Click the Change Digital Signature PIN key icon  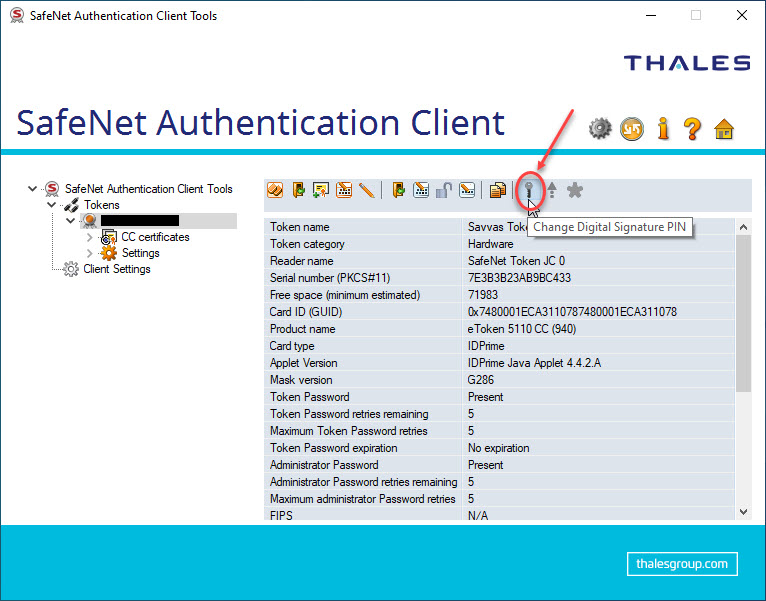coord(529,189)
